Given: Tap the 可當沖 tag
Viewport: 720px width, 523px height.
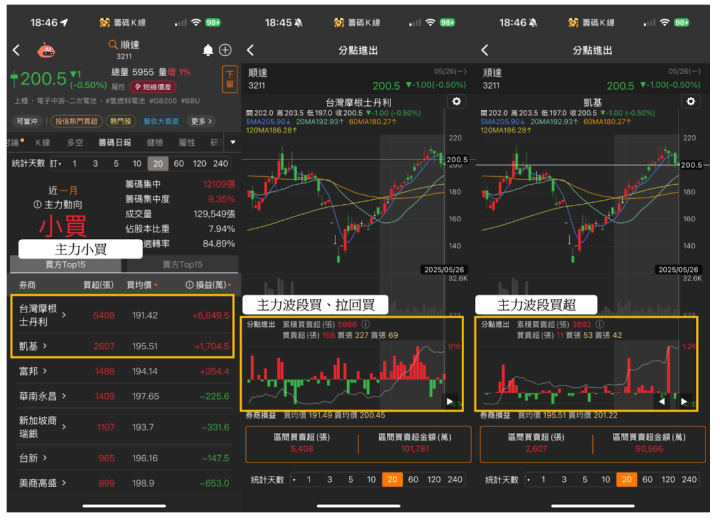Looking at the screenshot, I should coord(27,121).
